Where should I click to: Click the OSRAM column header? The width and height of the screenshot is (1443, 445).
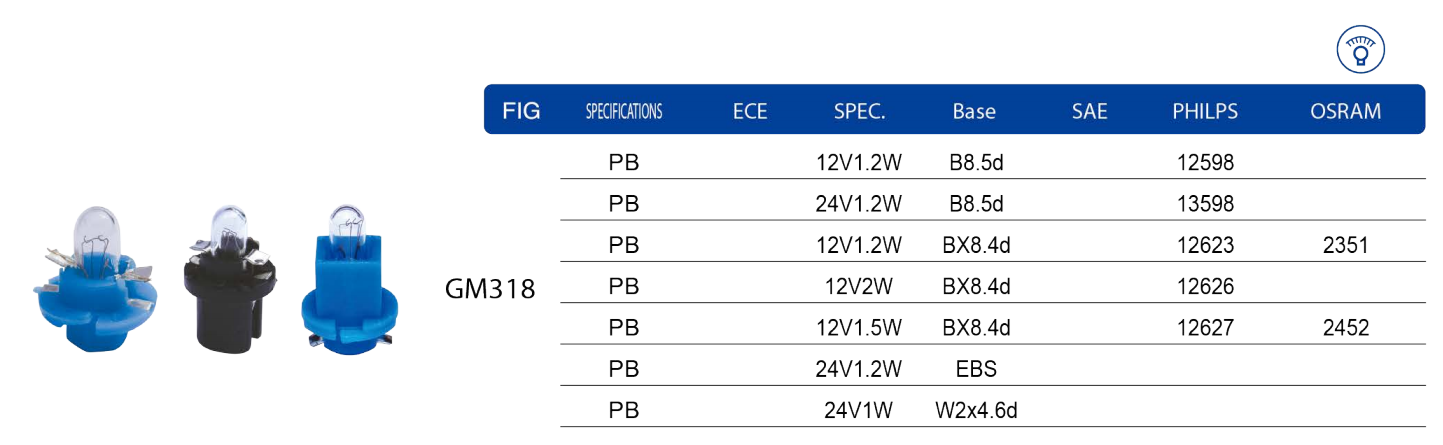[x=1345, y=111]
